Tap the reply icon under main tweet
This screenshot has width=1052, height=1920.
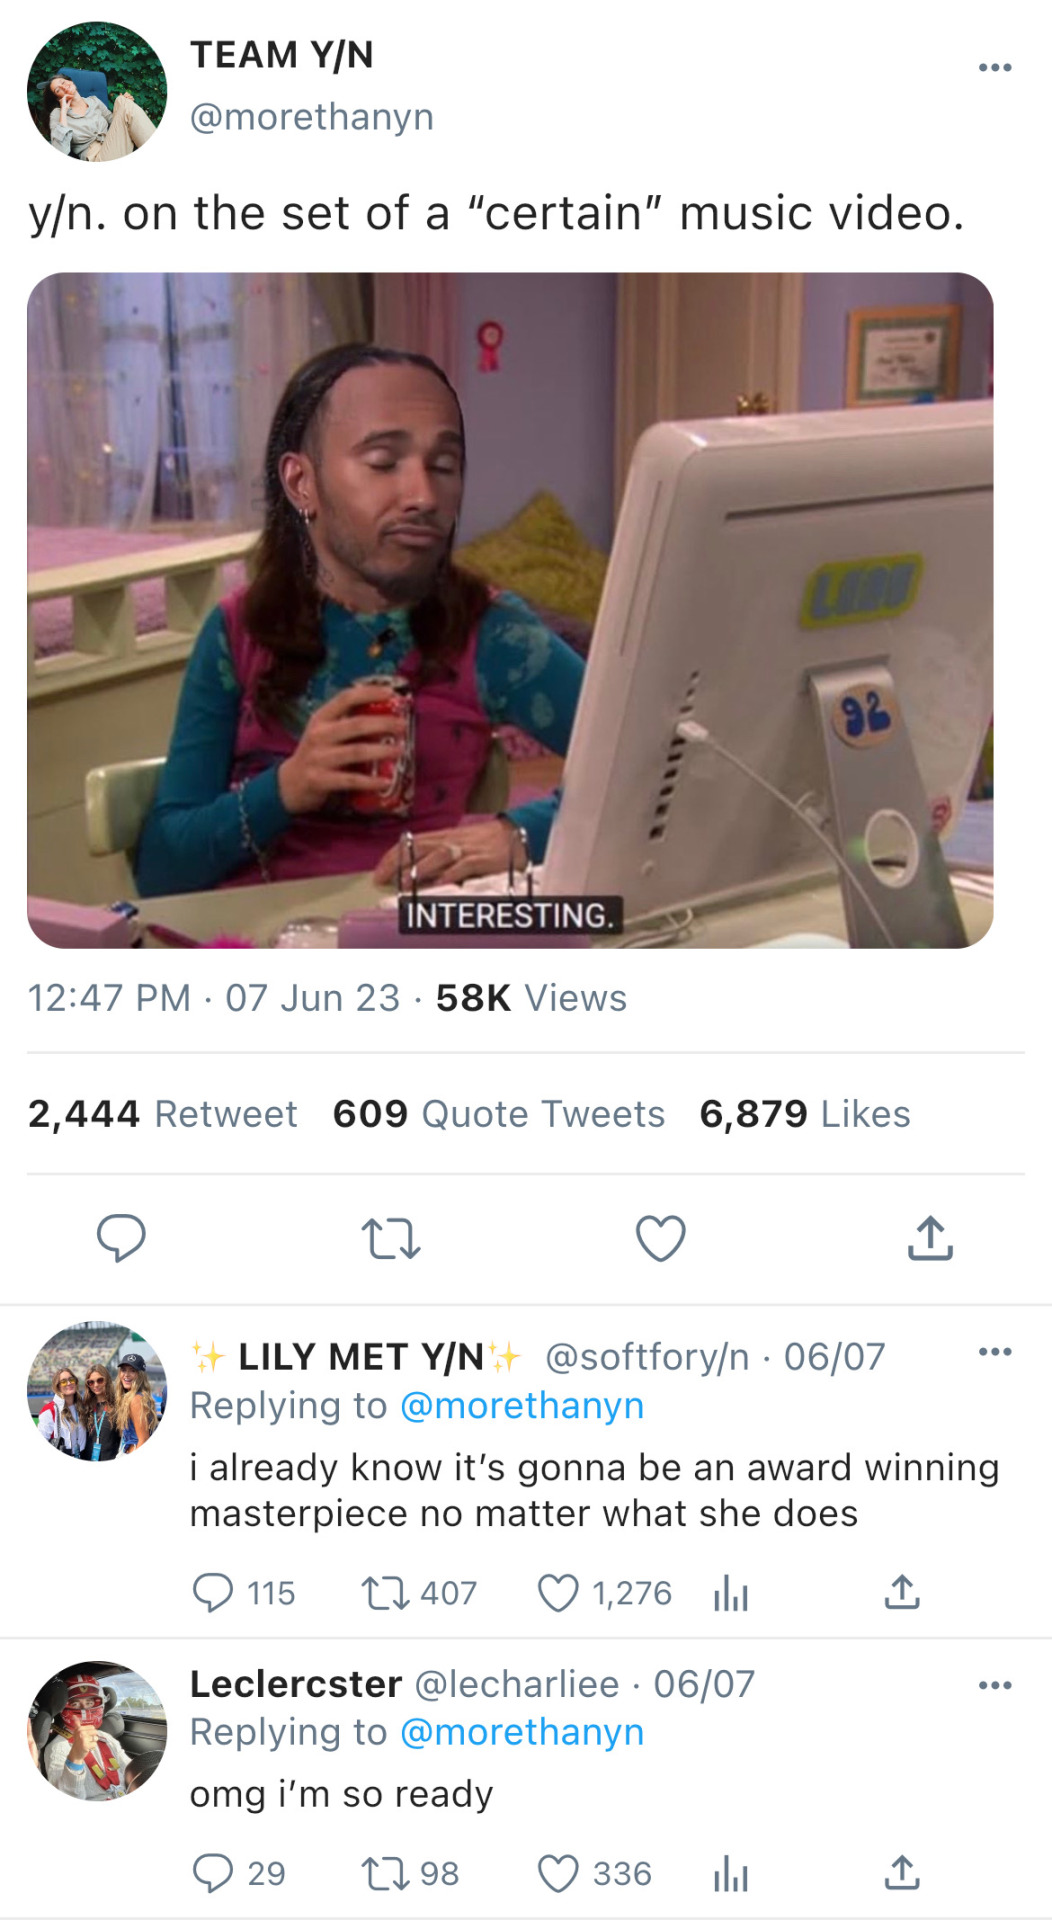[121, 1238]
